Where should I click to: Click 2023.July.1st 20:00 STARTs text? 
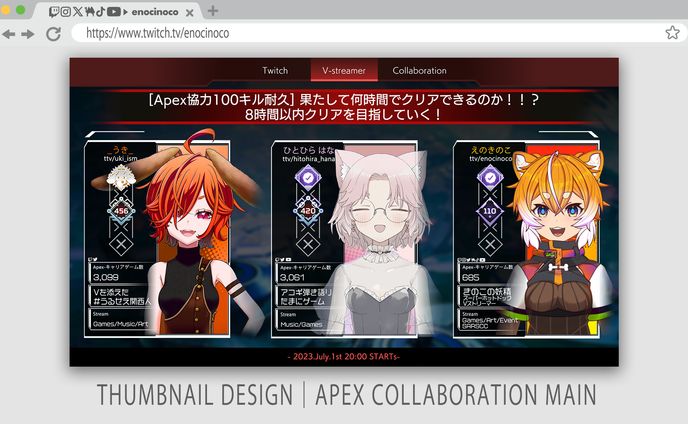(x=344, y=356)
